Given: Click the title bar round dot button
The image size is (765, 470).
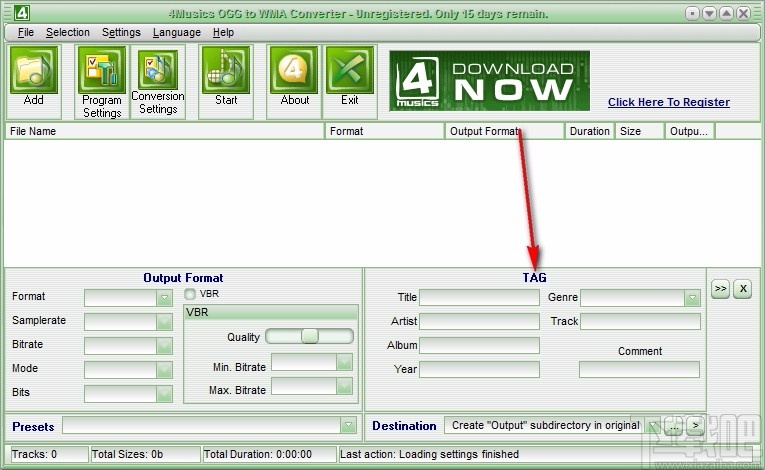Looking at the screenshot, I should click(x=692, y=13).
